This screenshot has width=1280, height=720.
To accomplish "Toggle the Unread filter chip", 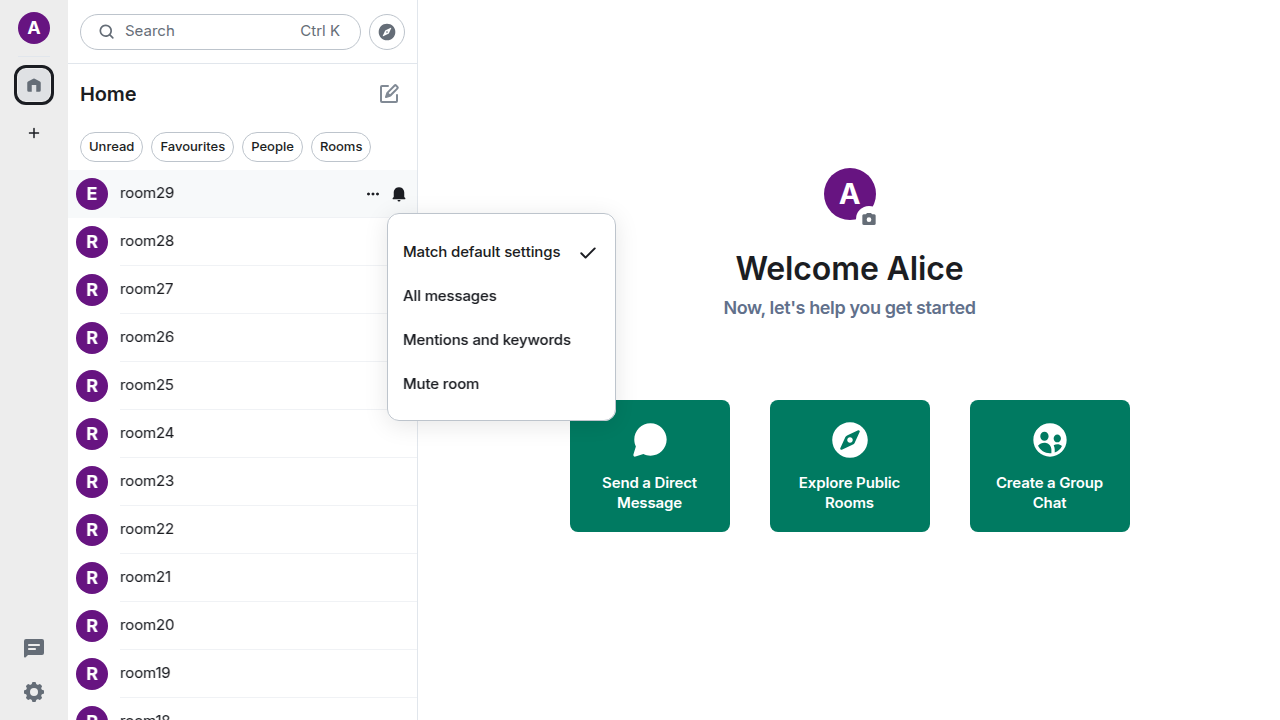I will tap(111, 147).
